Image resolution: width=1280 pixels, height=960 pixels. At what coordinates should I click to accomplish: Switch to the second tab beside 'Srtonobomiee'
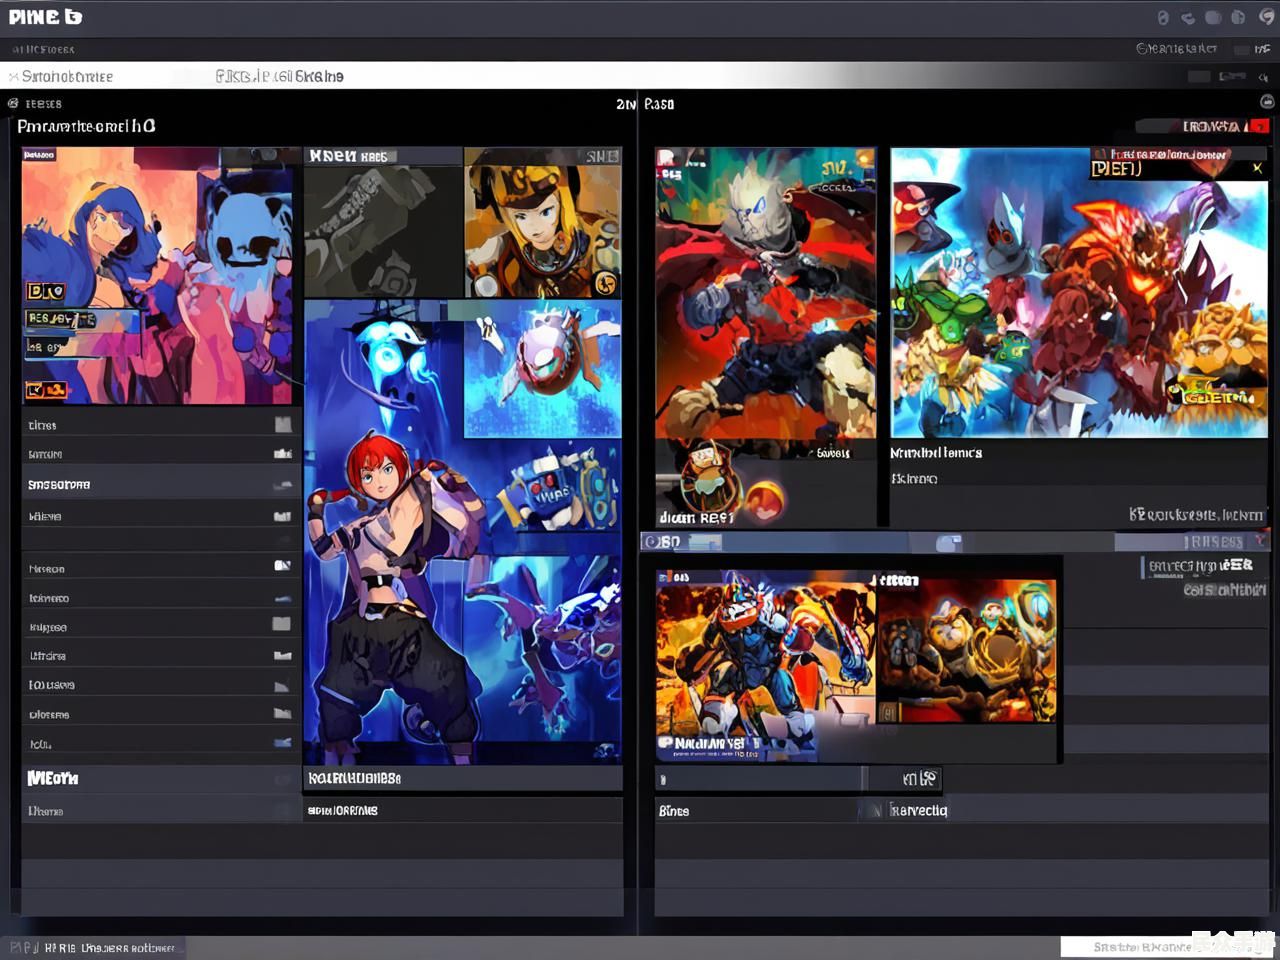click(x=279, y=76)
